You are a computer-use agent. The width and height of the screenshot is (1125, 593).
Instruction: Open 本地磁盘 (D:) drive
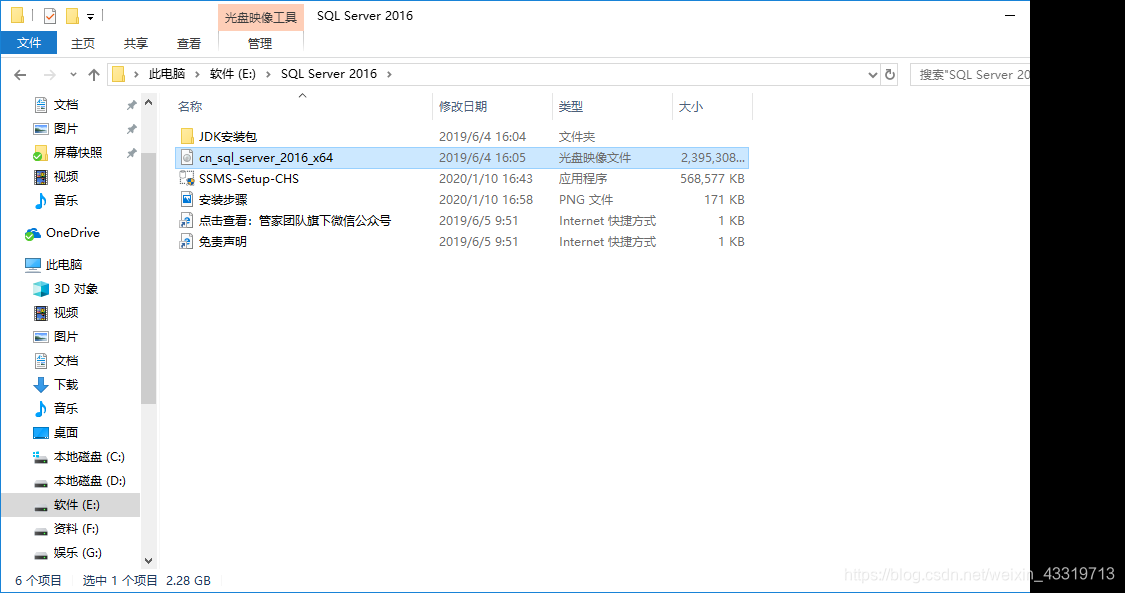[89, 481]
